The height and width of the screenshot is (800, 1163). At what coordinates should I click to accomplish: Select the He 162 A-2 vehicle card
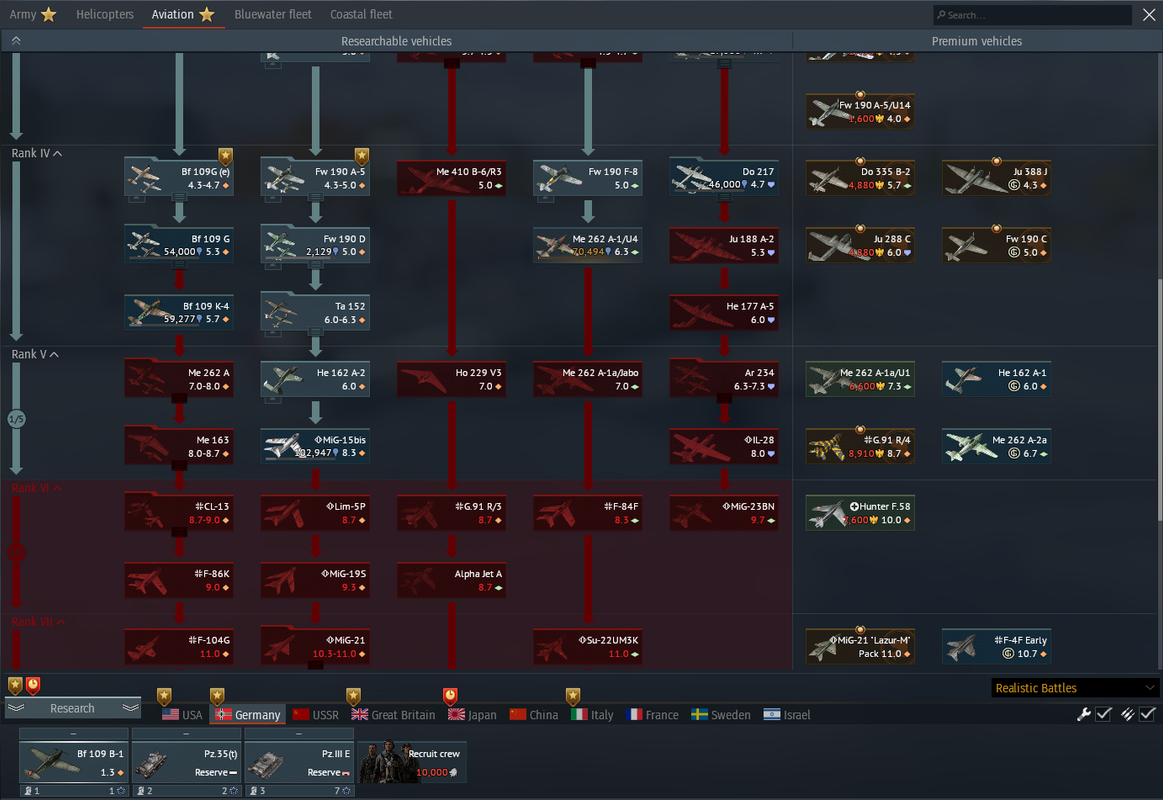(315, 379)
